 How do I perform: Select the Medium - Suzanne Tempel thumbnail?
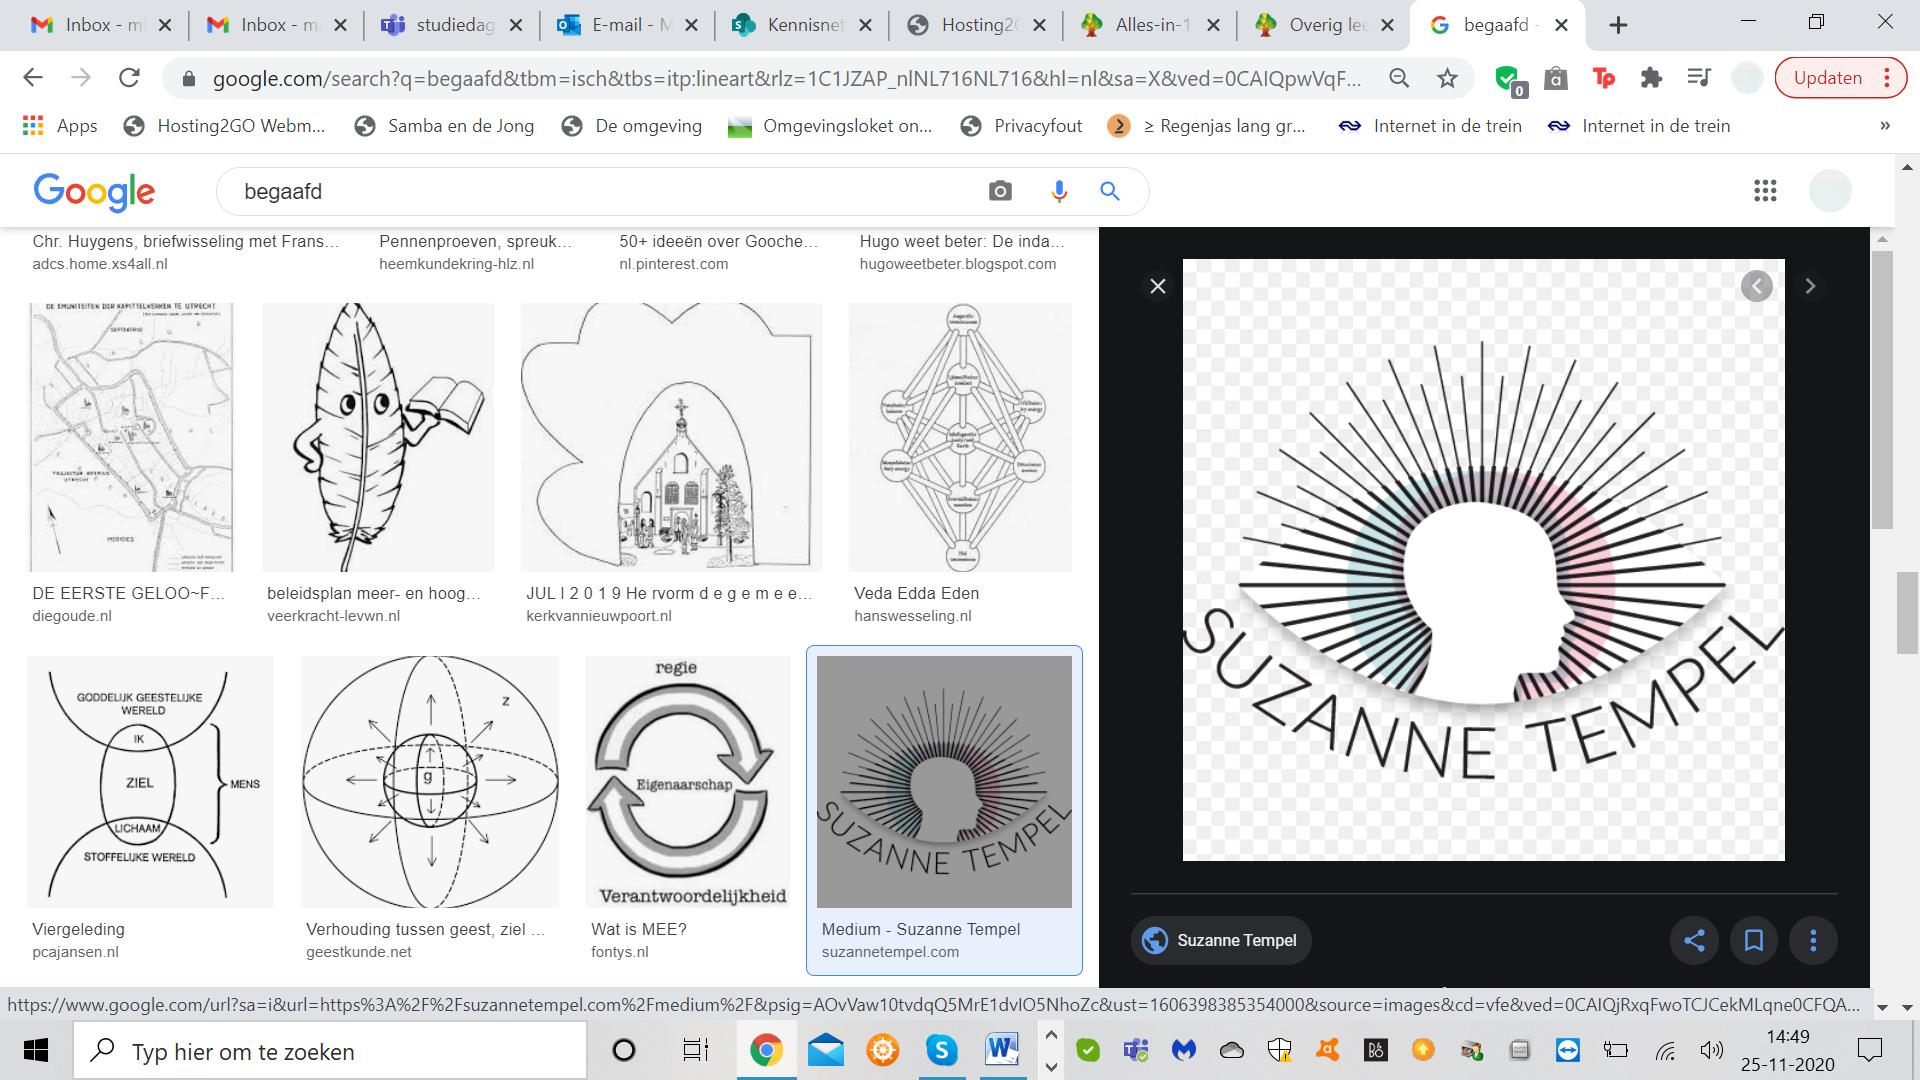pos(944,782)
